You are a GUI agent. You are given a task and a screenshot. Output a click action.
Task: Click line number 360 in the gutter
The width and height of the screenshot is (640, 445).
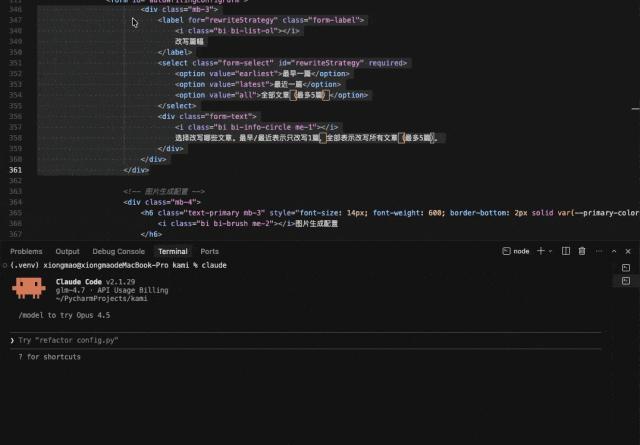[16, 159]
